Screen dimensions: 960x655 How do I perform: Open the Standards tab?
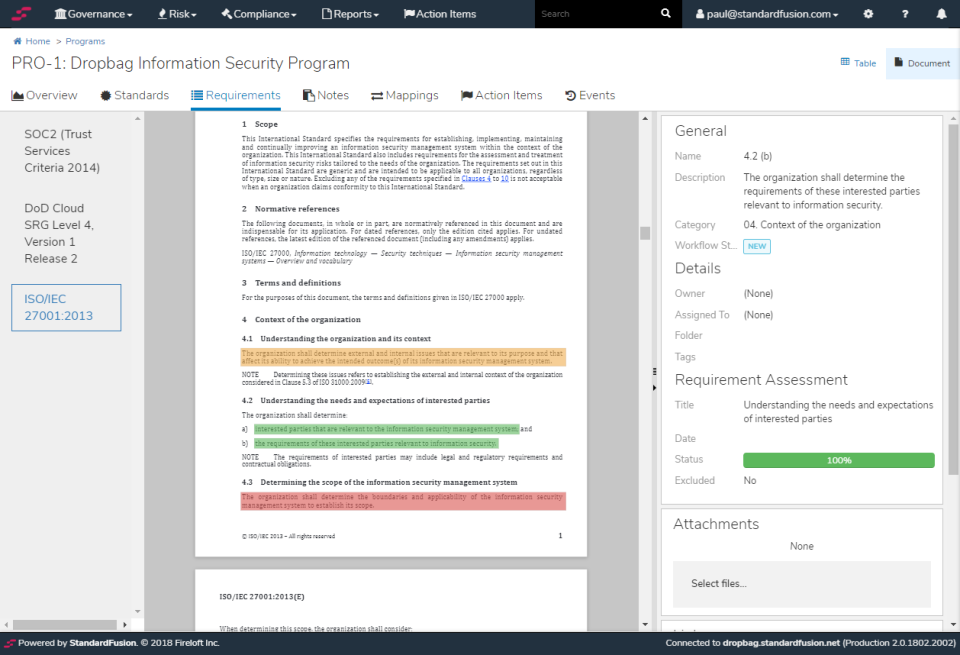pyautogui.click(x=135, y=95)
